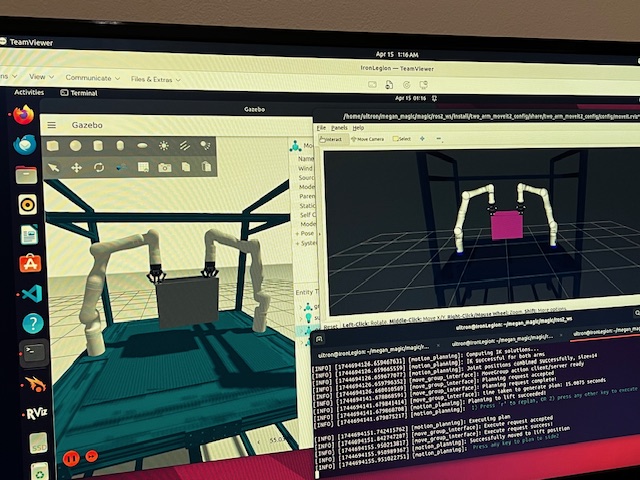
Task: Open the TeamViewer View dropdown
Action: click(40, 76)
